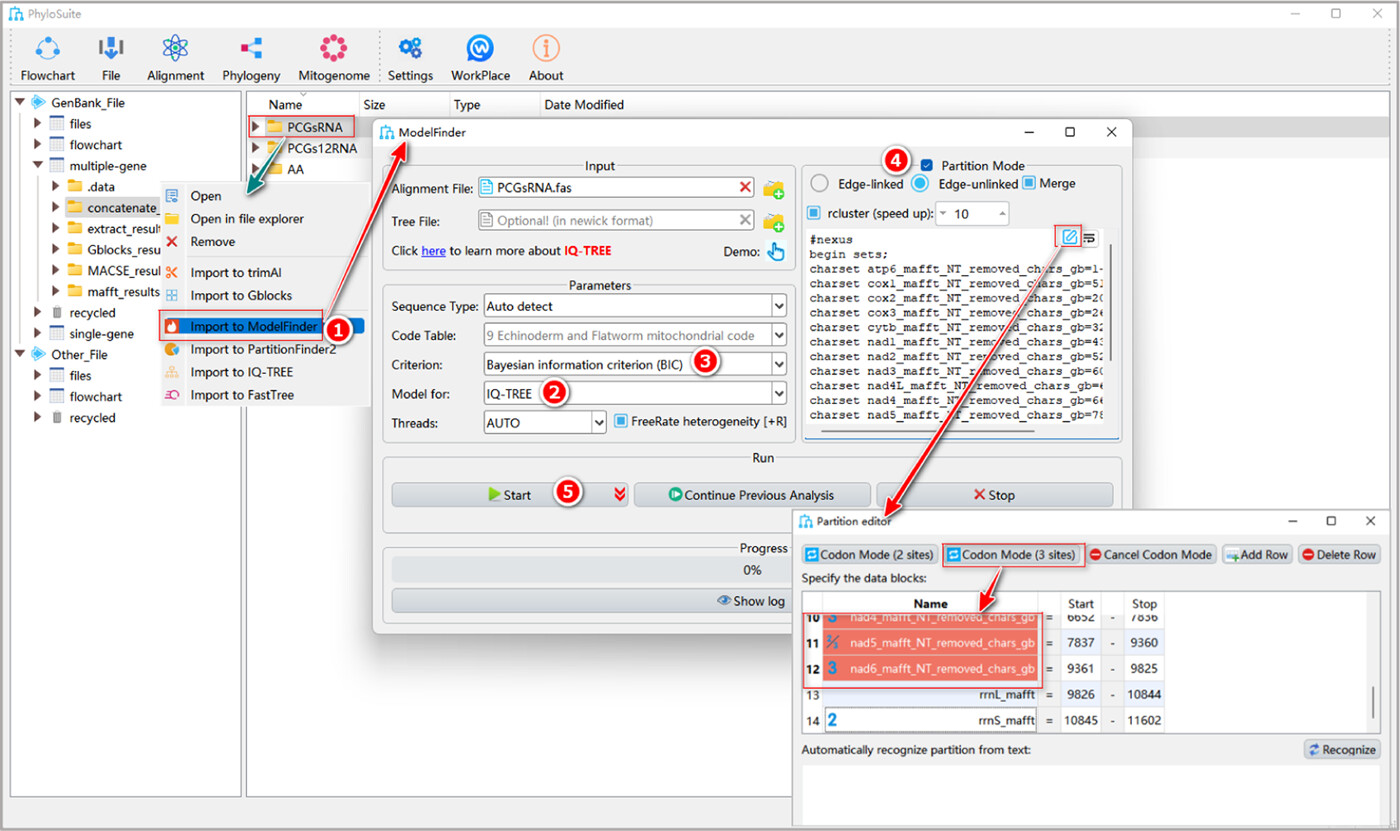Click Delete Row in Partition editor
Viewport: 1400px width, 831px height.
click(1338, 554)
